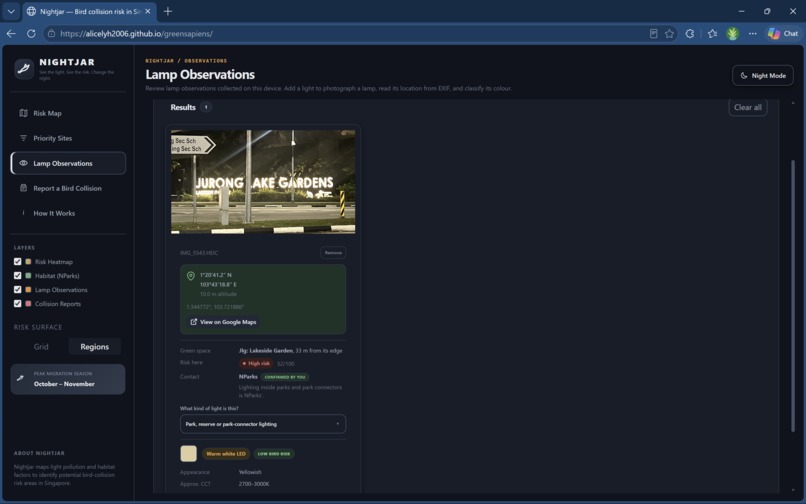Viewport: 806px width, 504px height.
Task: Click the browser profile avatar
Action: [732, 33]
